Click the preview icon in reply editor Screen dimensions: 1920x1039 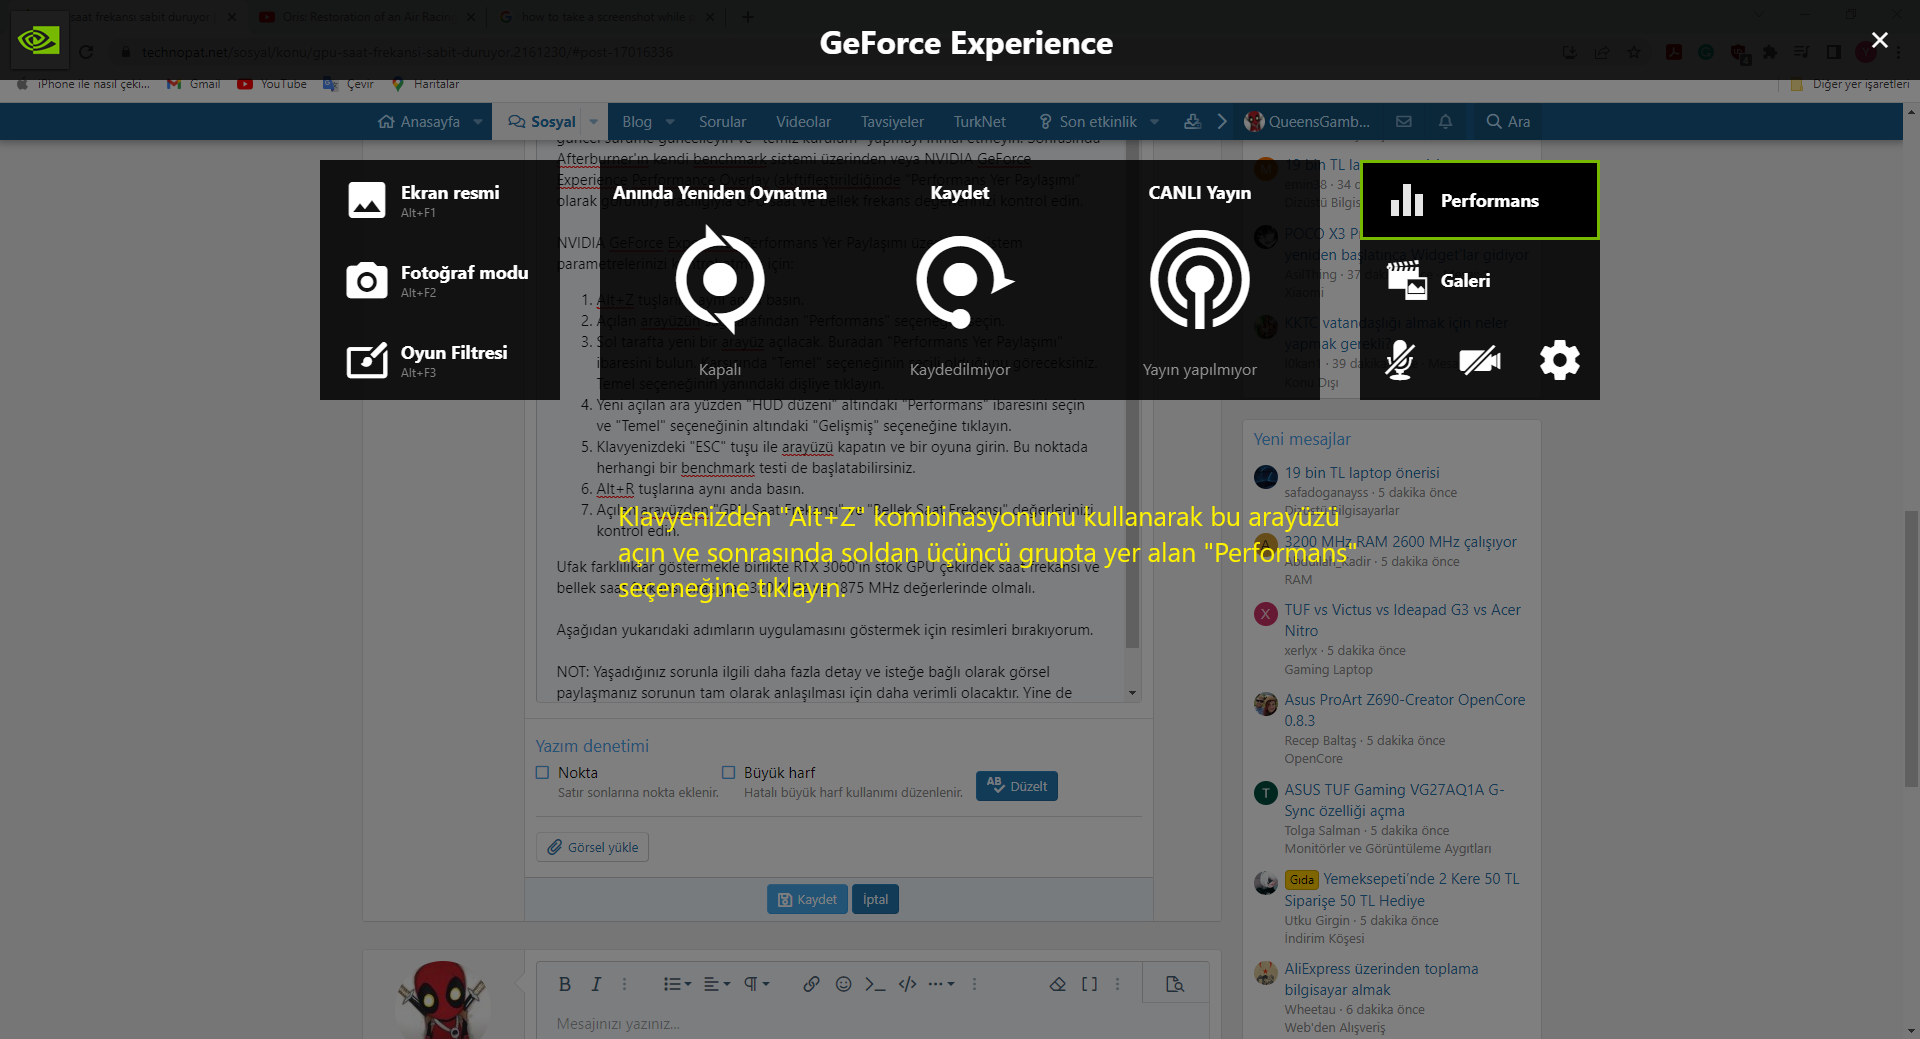[x=1175, y=984]
